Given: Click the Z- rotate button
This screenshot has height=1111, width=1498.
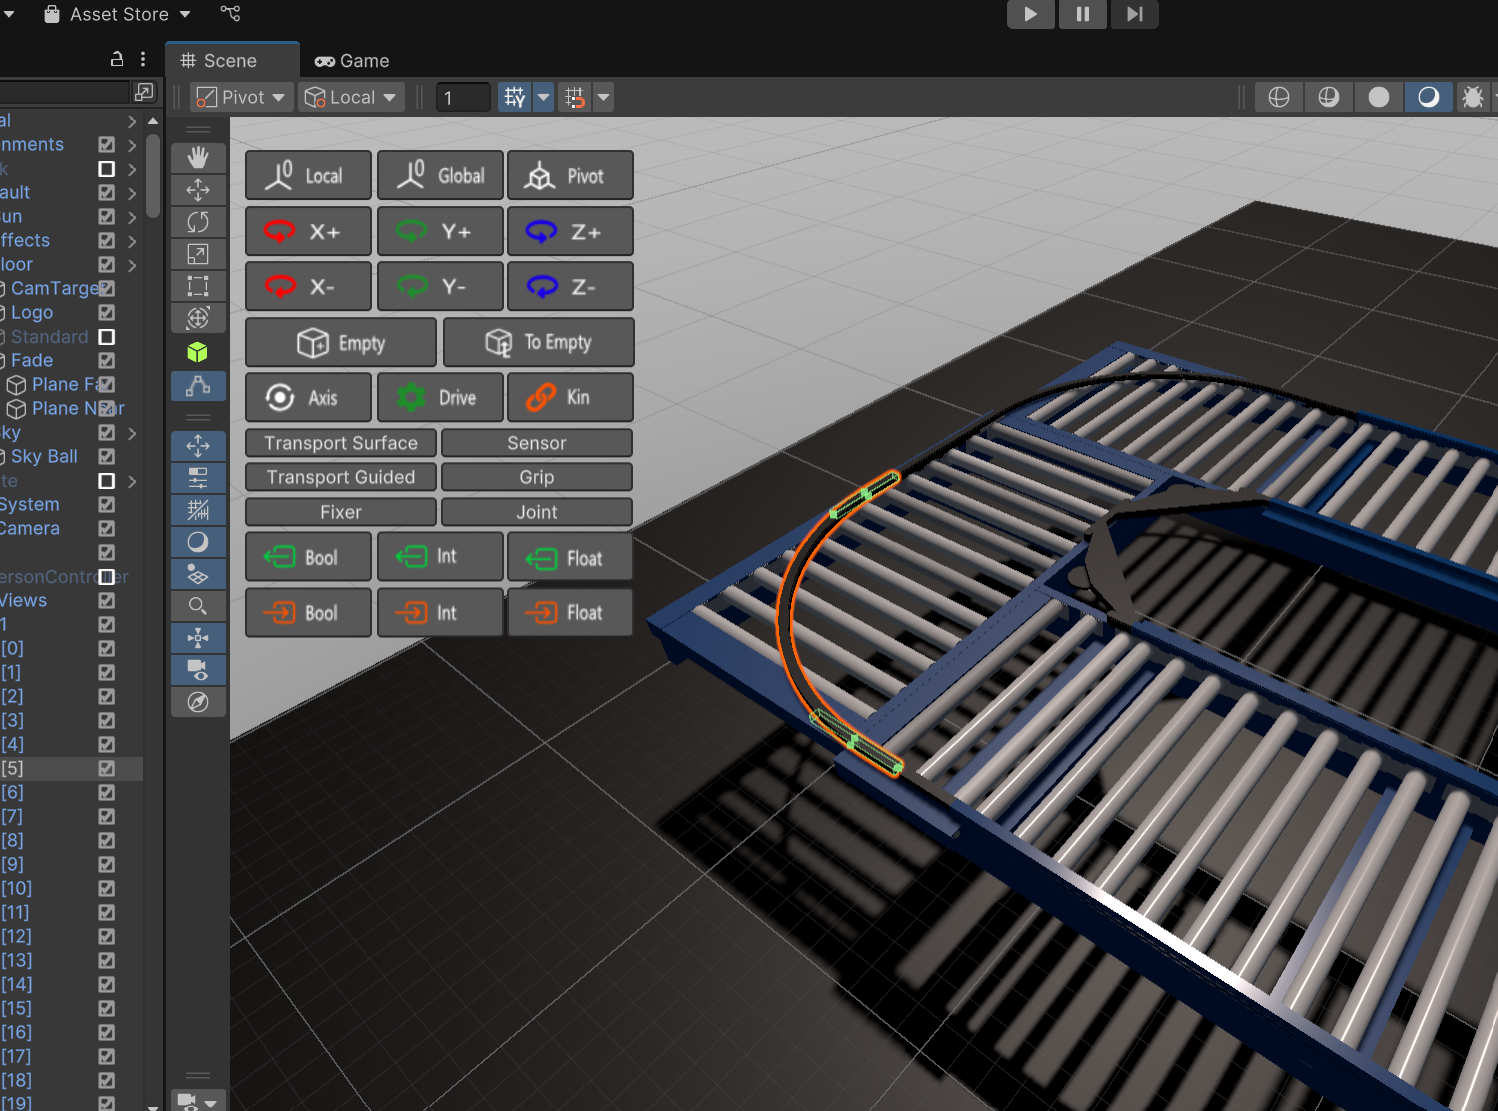Looking at the screenshot, I should point(570,287).
